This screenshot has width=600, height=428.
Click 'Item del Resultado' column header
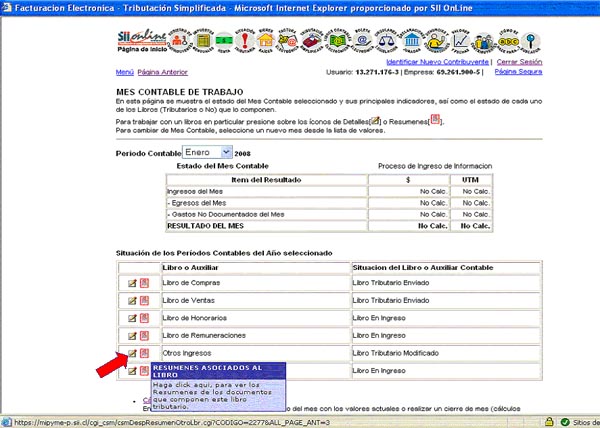266,180
